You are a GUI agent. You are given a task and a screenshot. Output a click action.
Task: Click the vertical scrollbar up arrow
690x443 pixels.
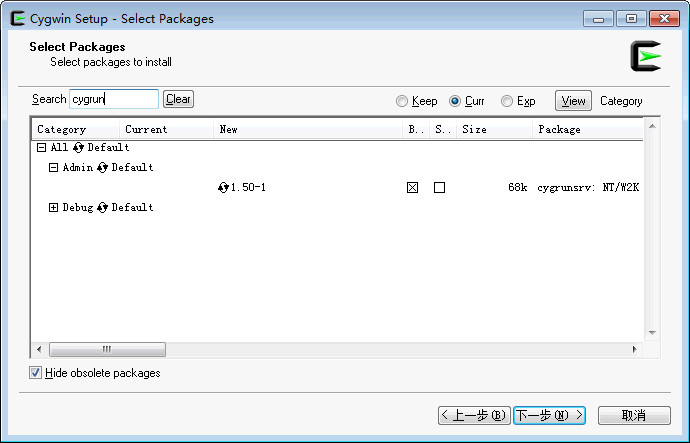tap(652, 126)
